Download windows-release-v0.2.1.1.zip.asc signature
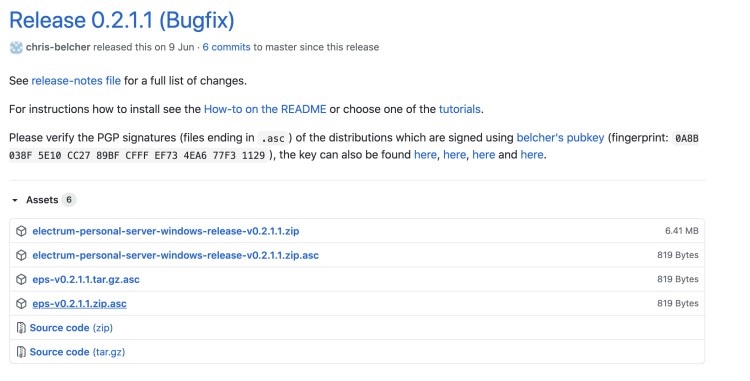Screen dimensions: 750x381 pyautogui.click(x=176, y=255)
